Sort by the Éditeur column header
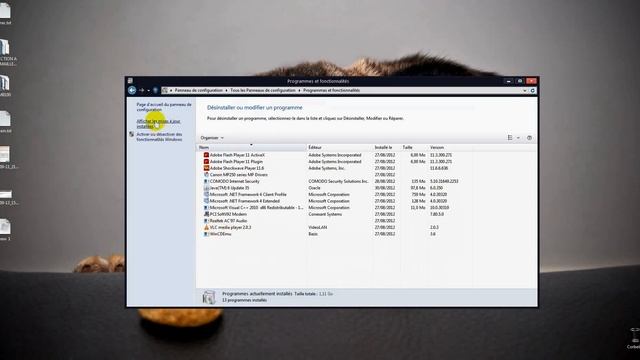Screen dimensions: 640x360 click(x=339, y=147)
